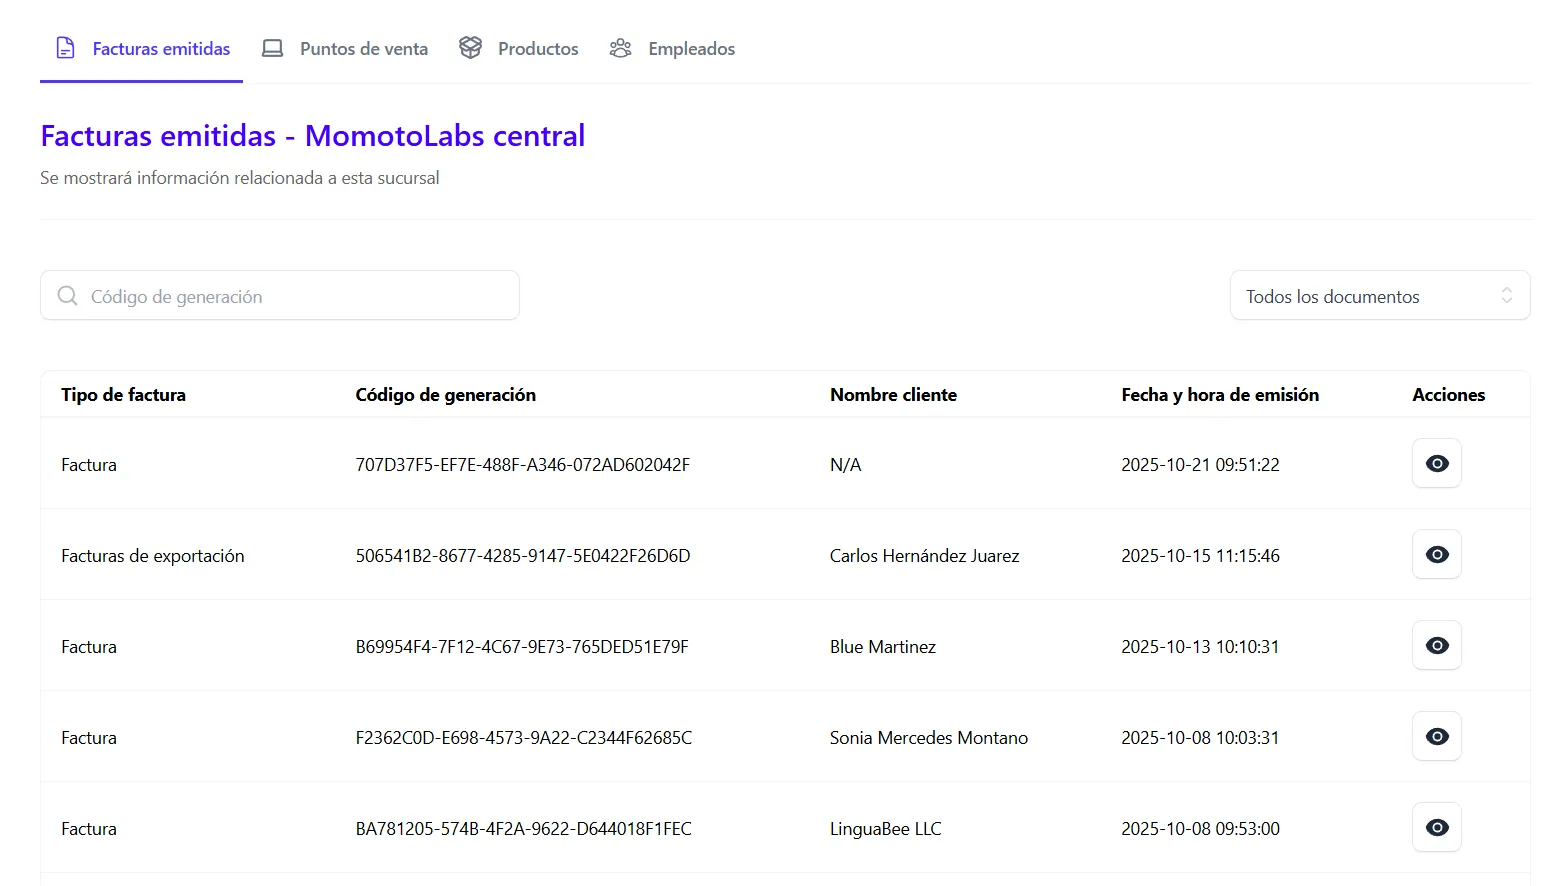1552x886 pixels.
Task: Select the Facturas emitidas tab
Action: [x=161, y=49]
